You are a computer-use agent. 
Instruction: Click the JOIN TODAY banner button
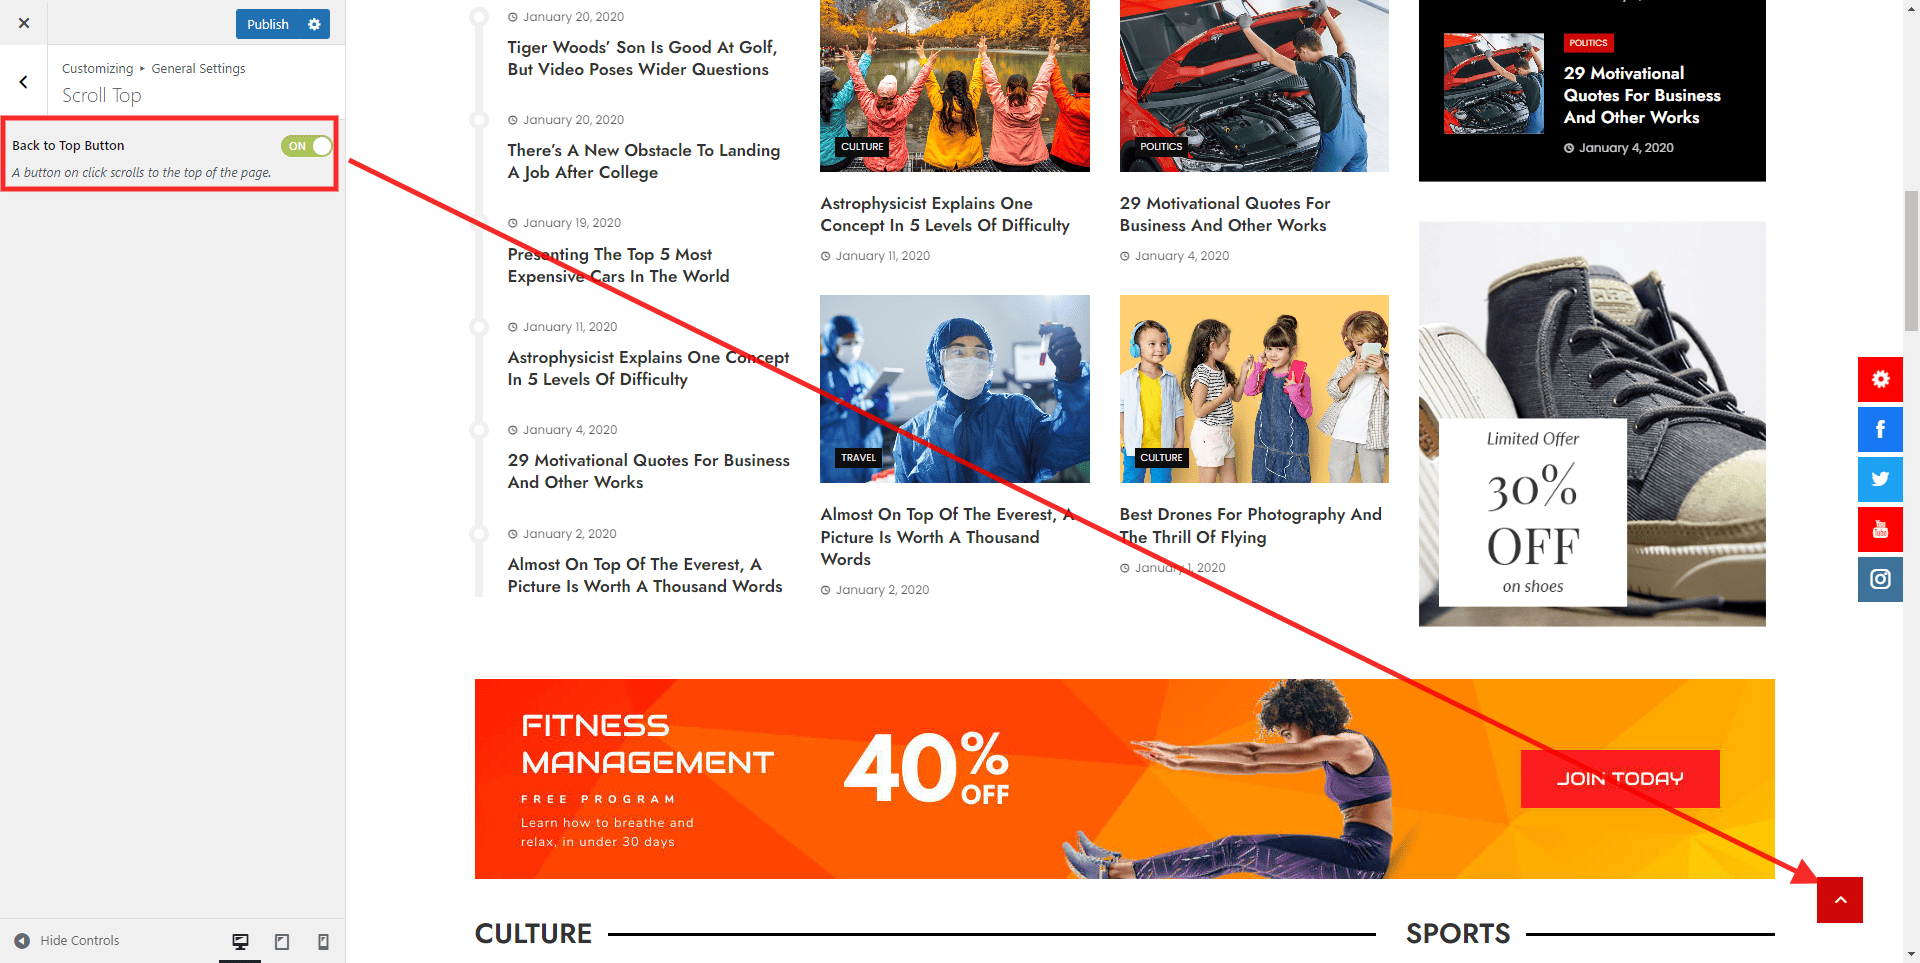click(x=1620, y=778)
